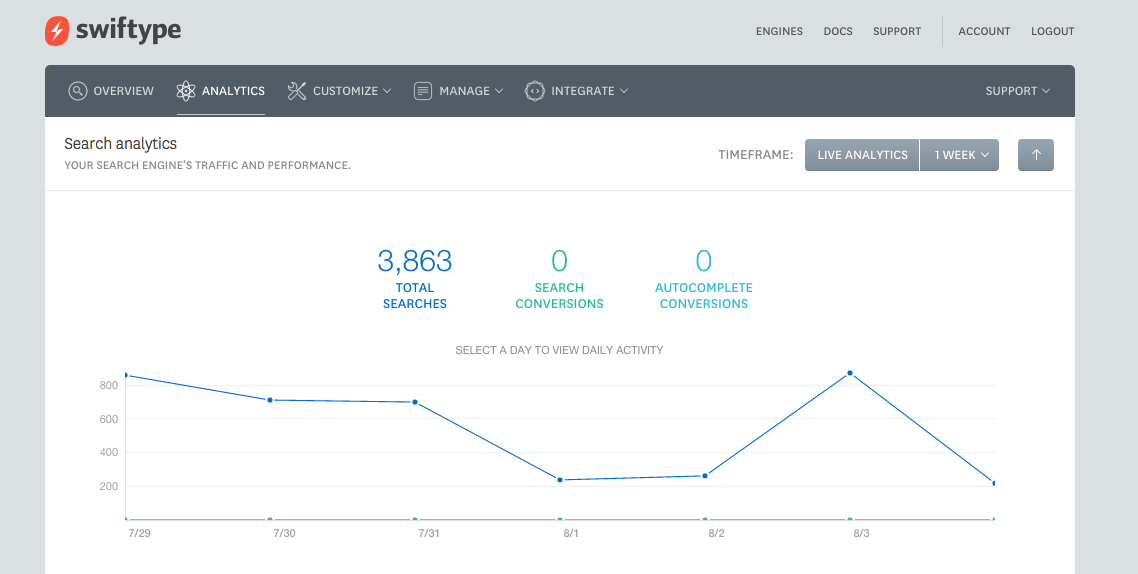Image resolution: width=1138 pixels, height=574 pixels.
Task: Click the Manage list icon
Action: click(x=422, y=91)
